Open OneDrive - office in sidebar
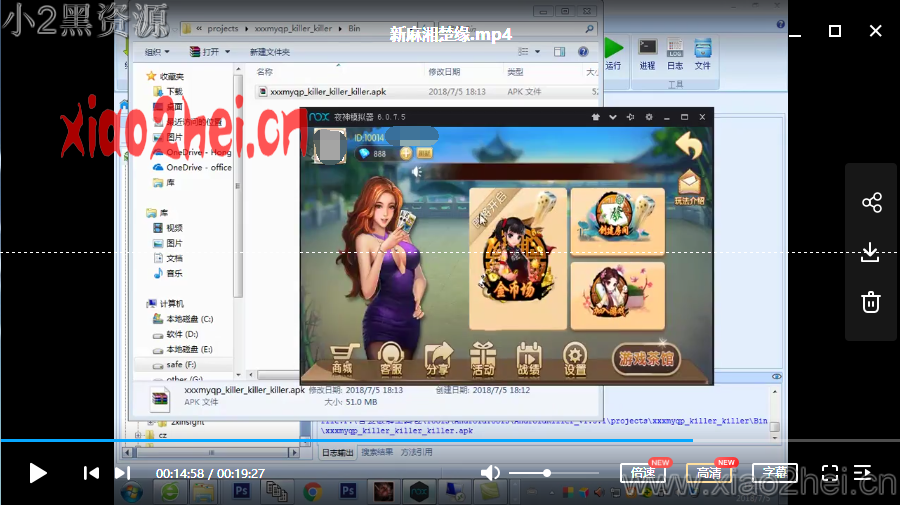The height and width of the screenshot is (505, 900). [x=192, y=168]
